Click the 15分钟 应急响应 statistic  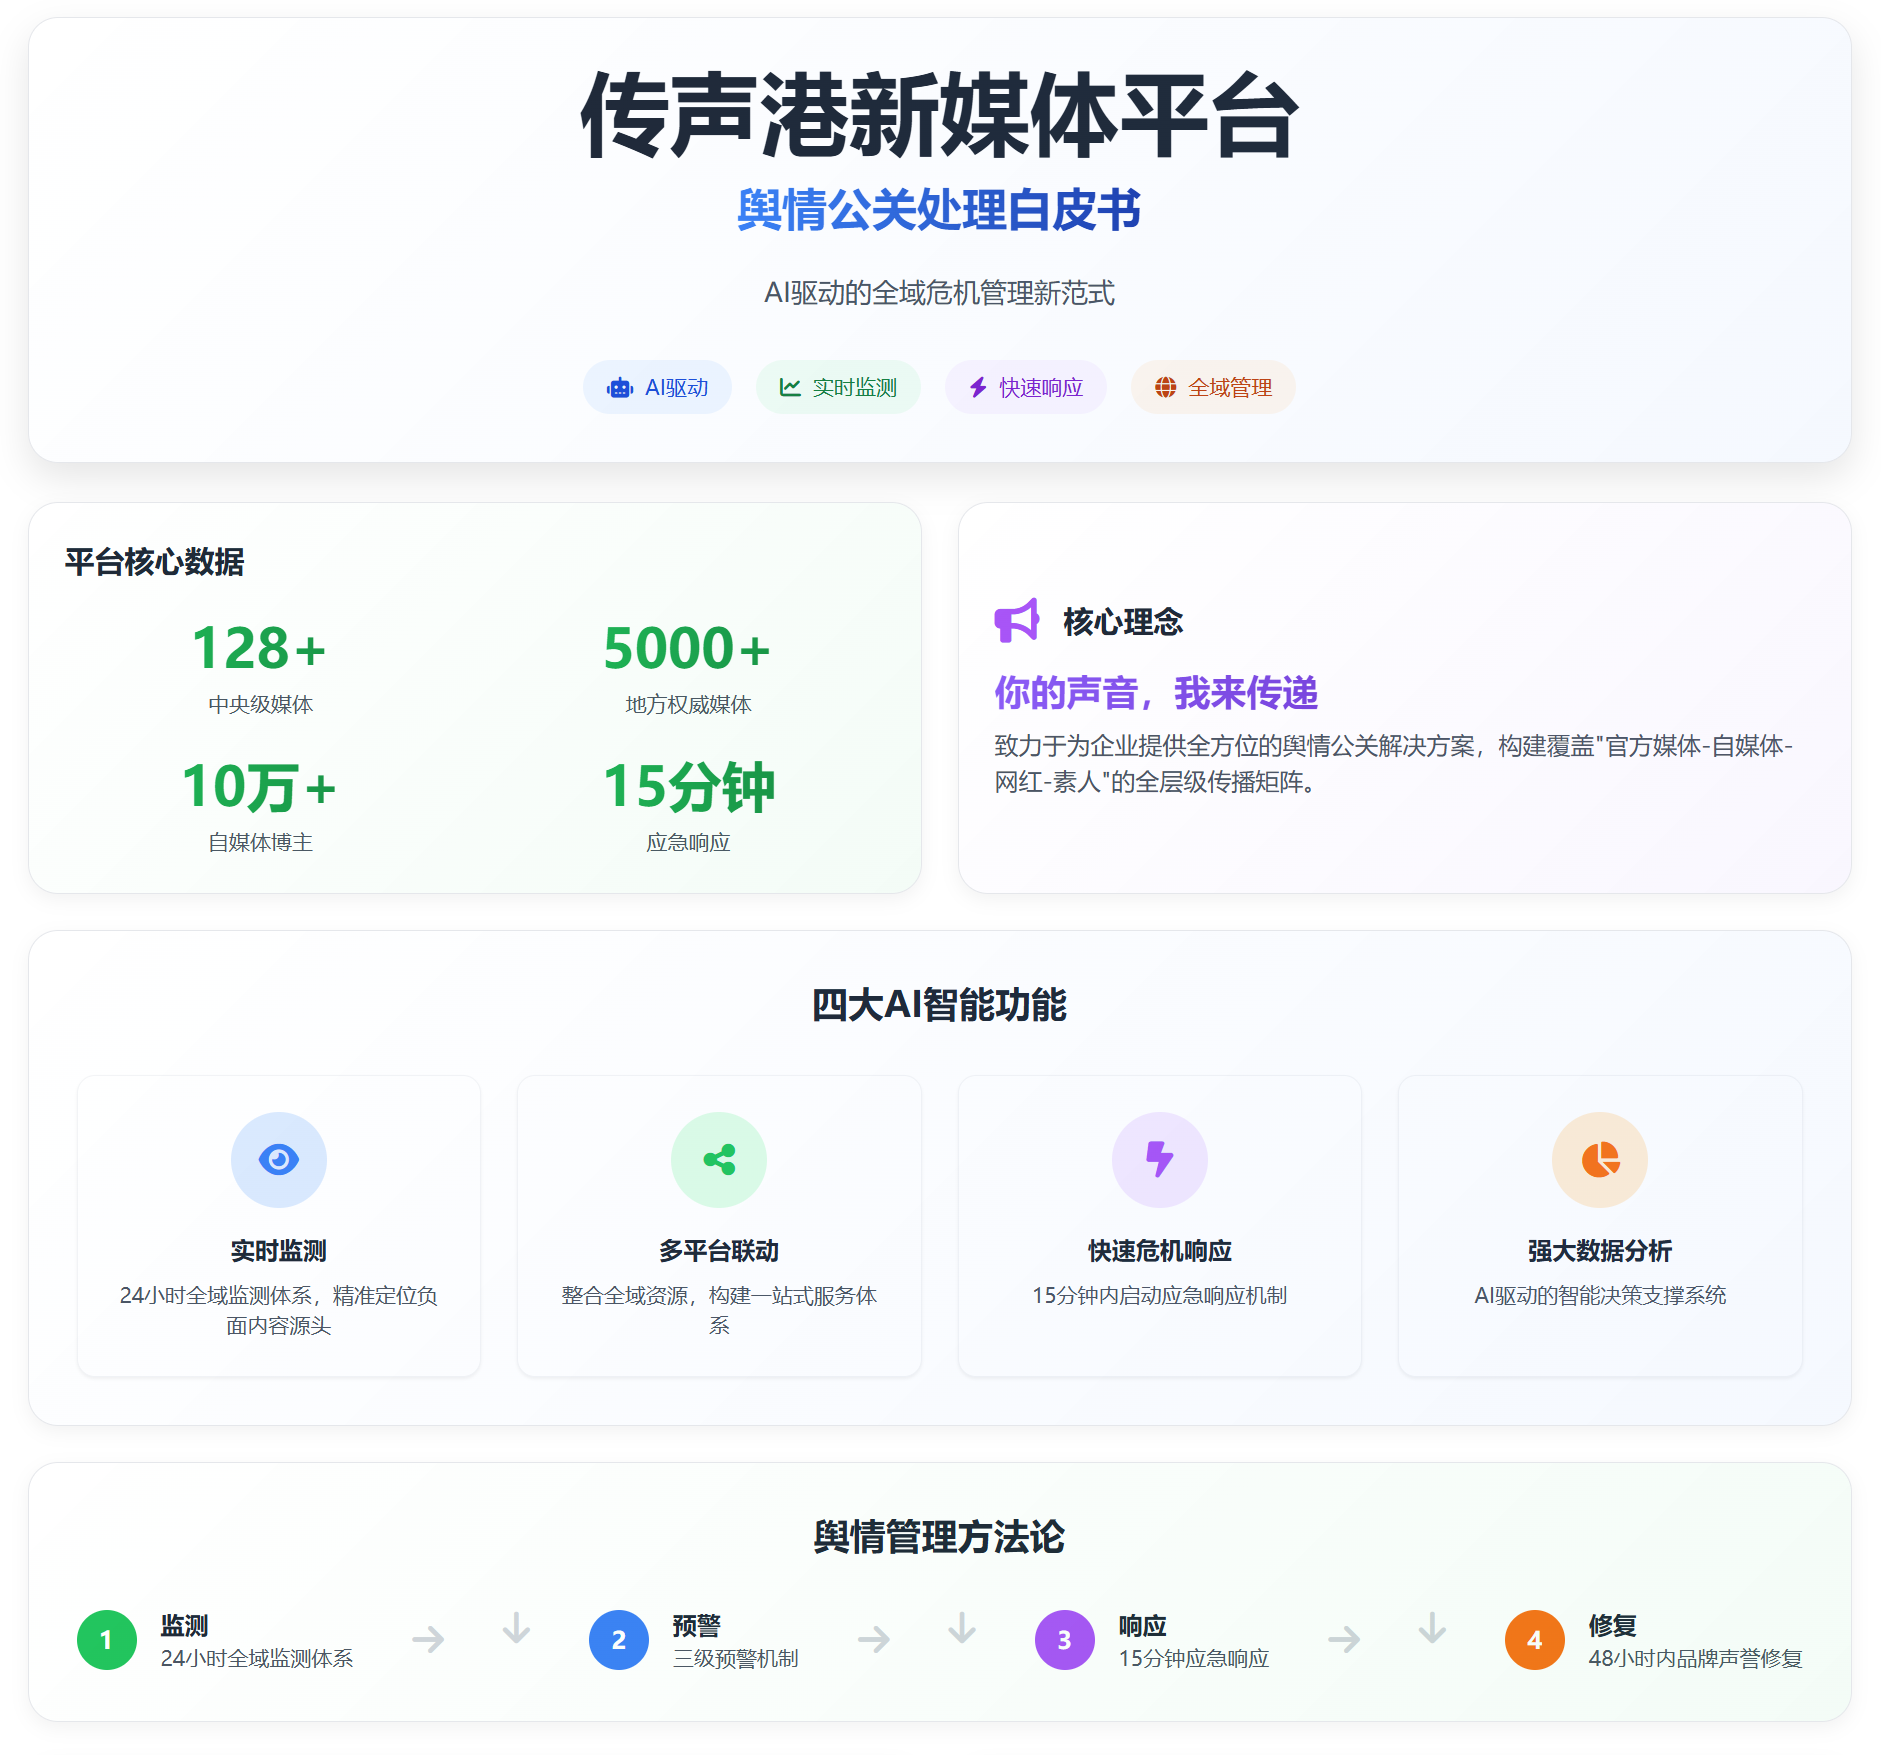pyautogui.click(x=688, y=805)
